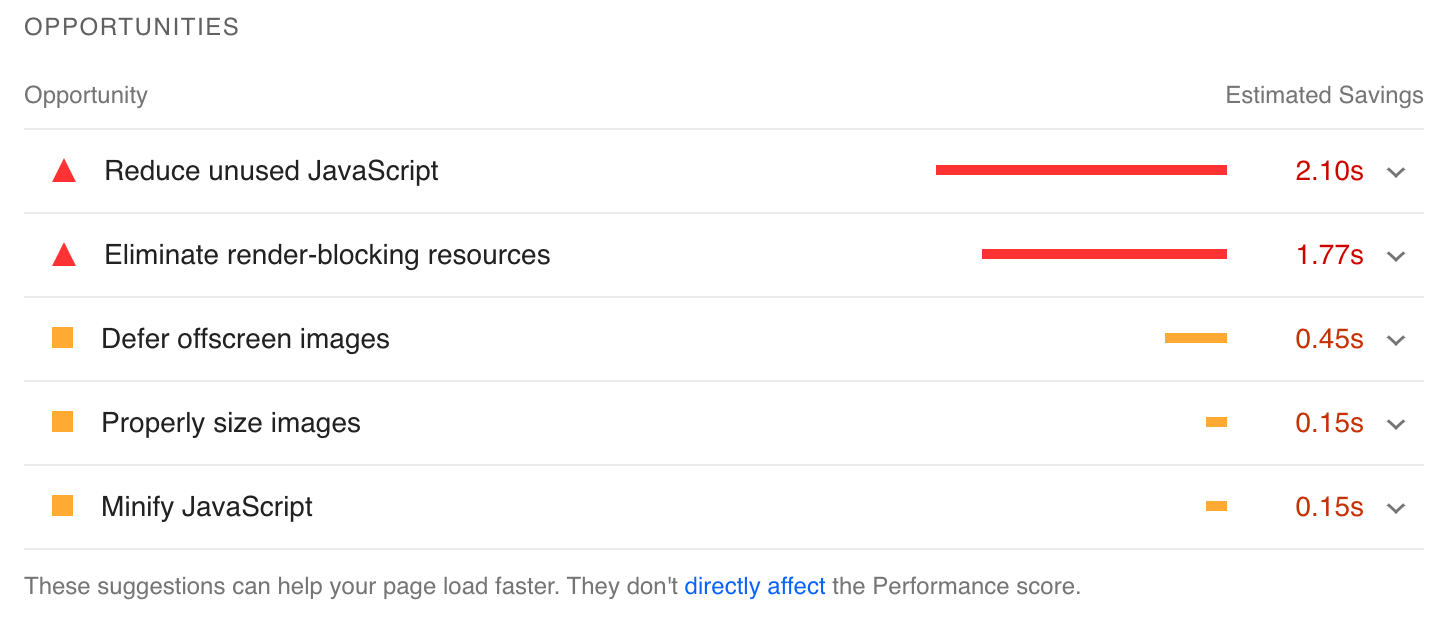Viewport: 1447px width, 619px height.
Task: Select the orange square icon beside Defer offscreen images
Action: click(x=64, y=338)
